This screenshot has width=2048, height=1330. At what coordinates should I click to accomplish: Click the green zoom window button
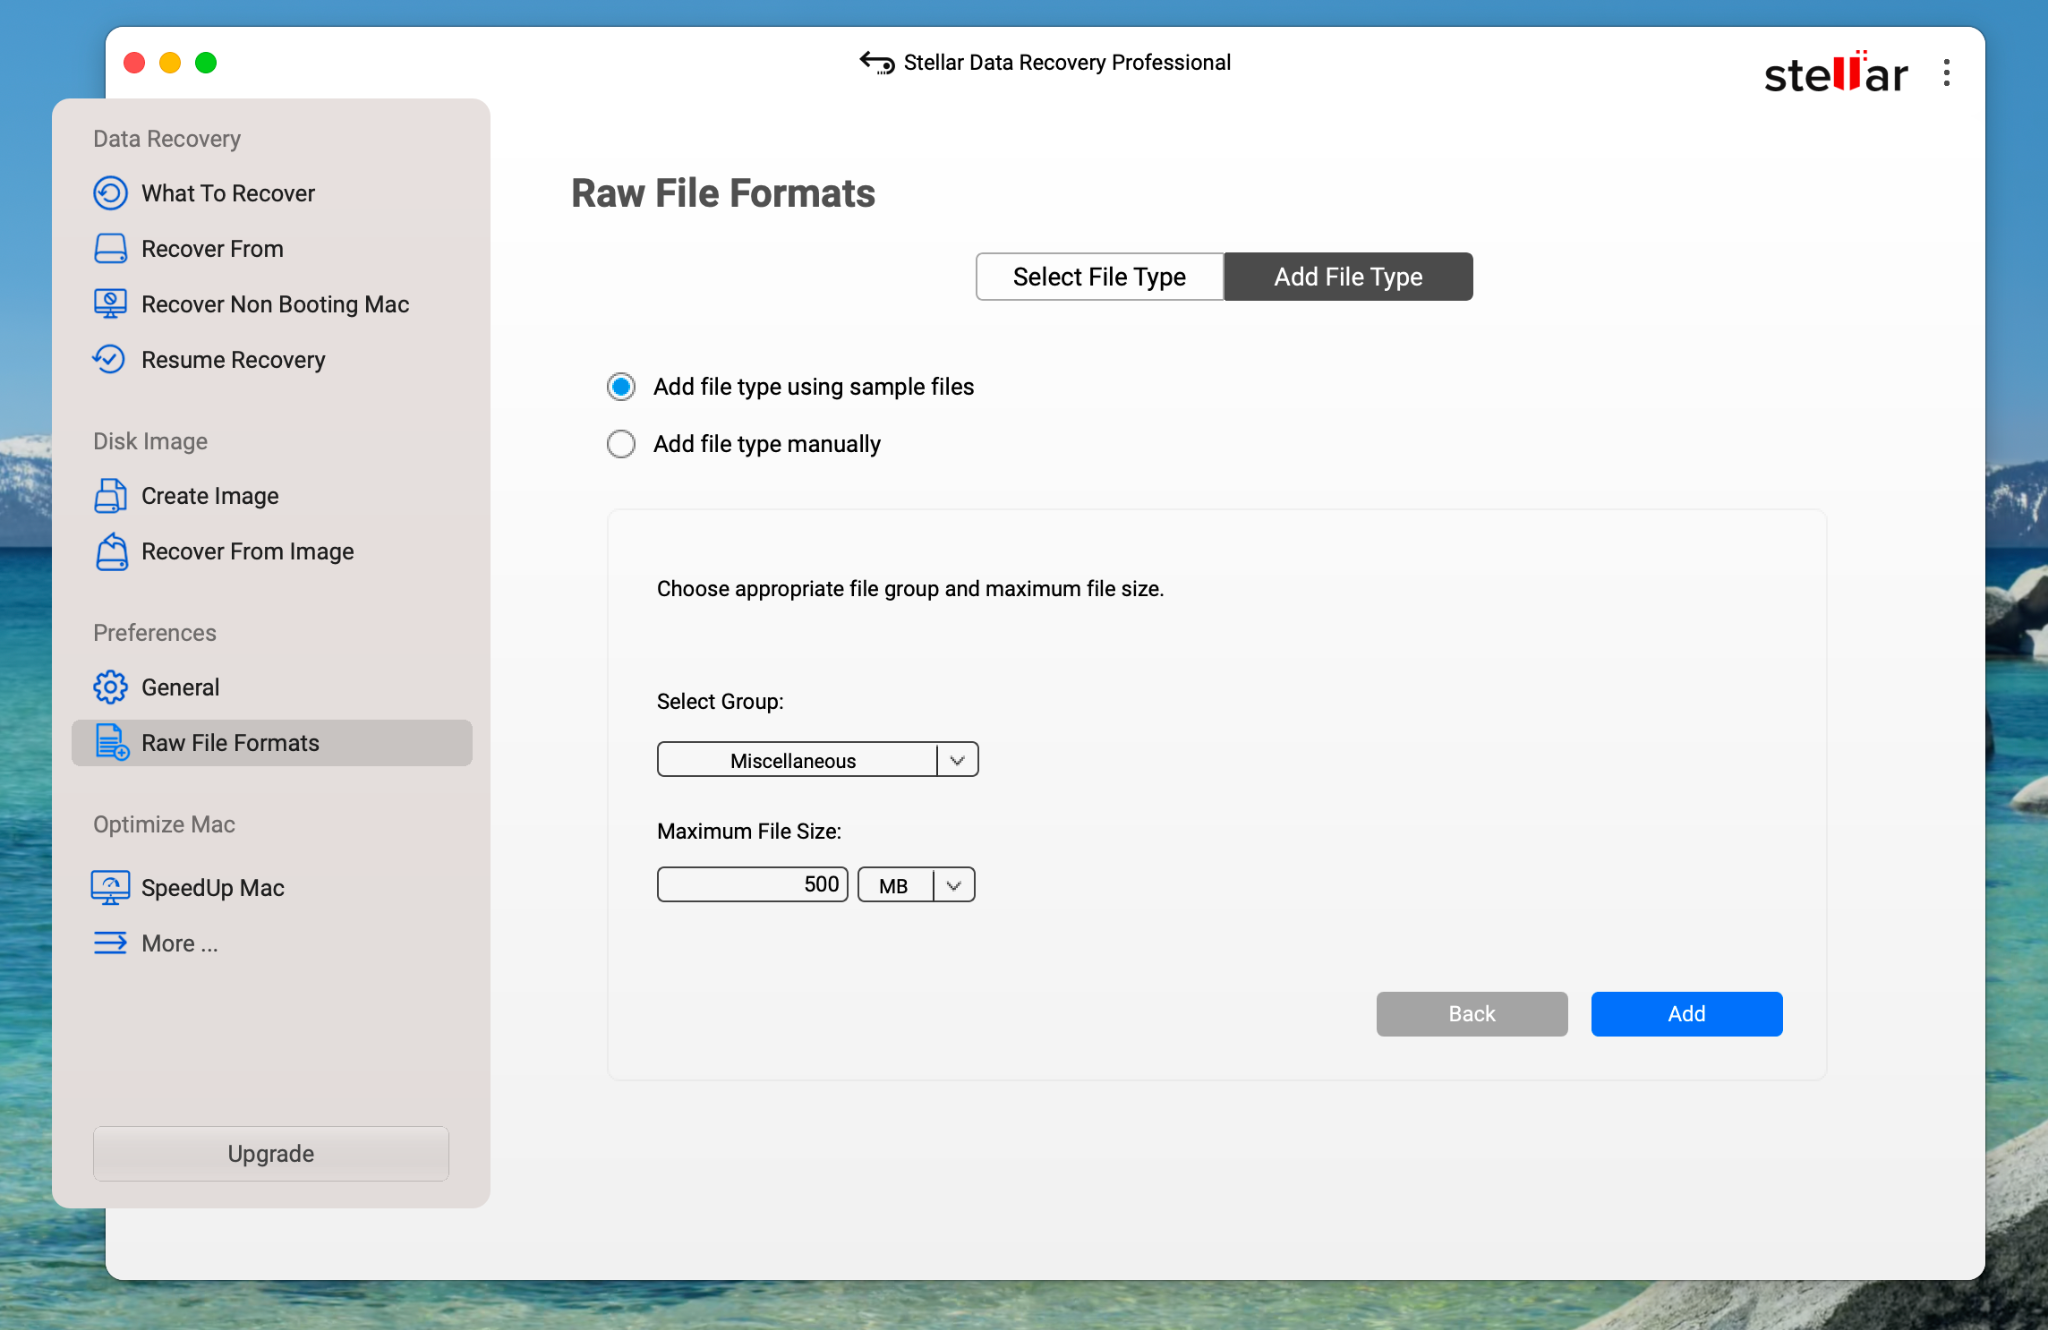point(206,63)
